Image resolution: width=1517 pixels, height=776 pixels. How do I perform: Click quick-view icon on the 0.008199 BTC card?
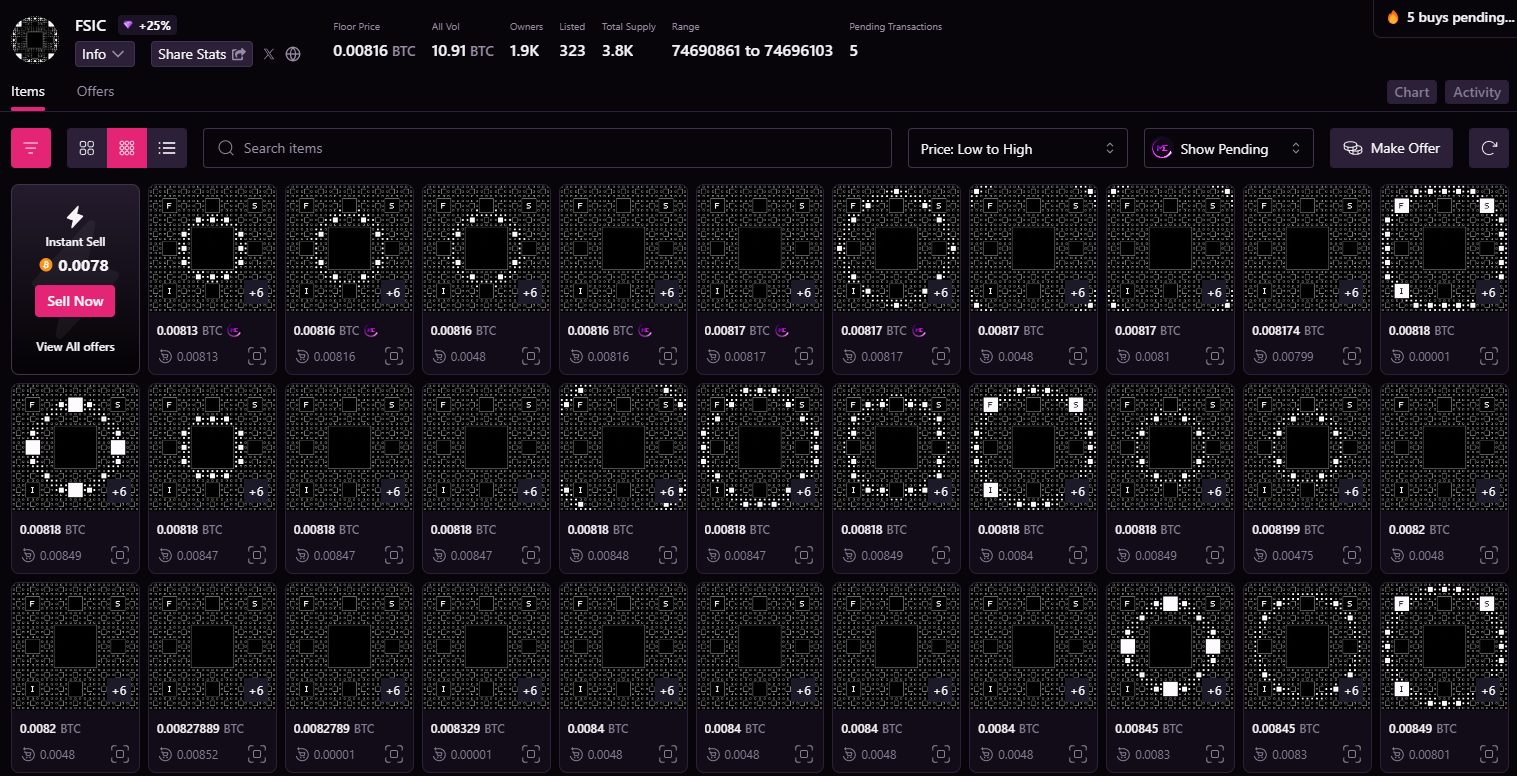click(x=1351, y=555)
